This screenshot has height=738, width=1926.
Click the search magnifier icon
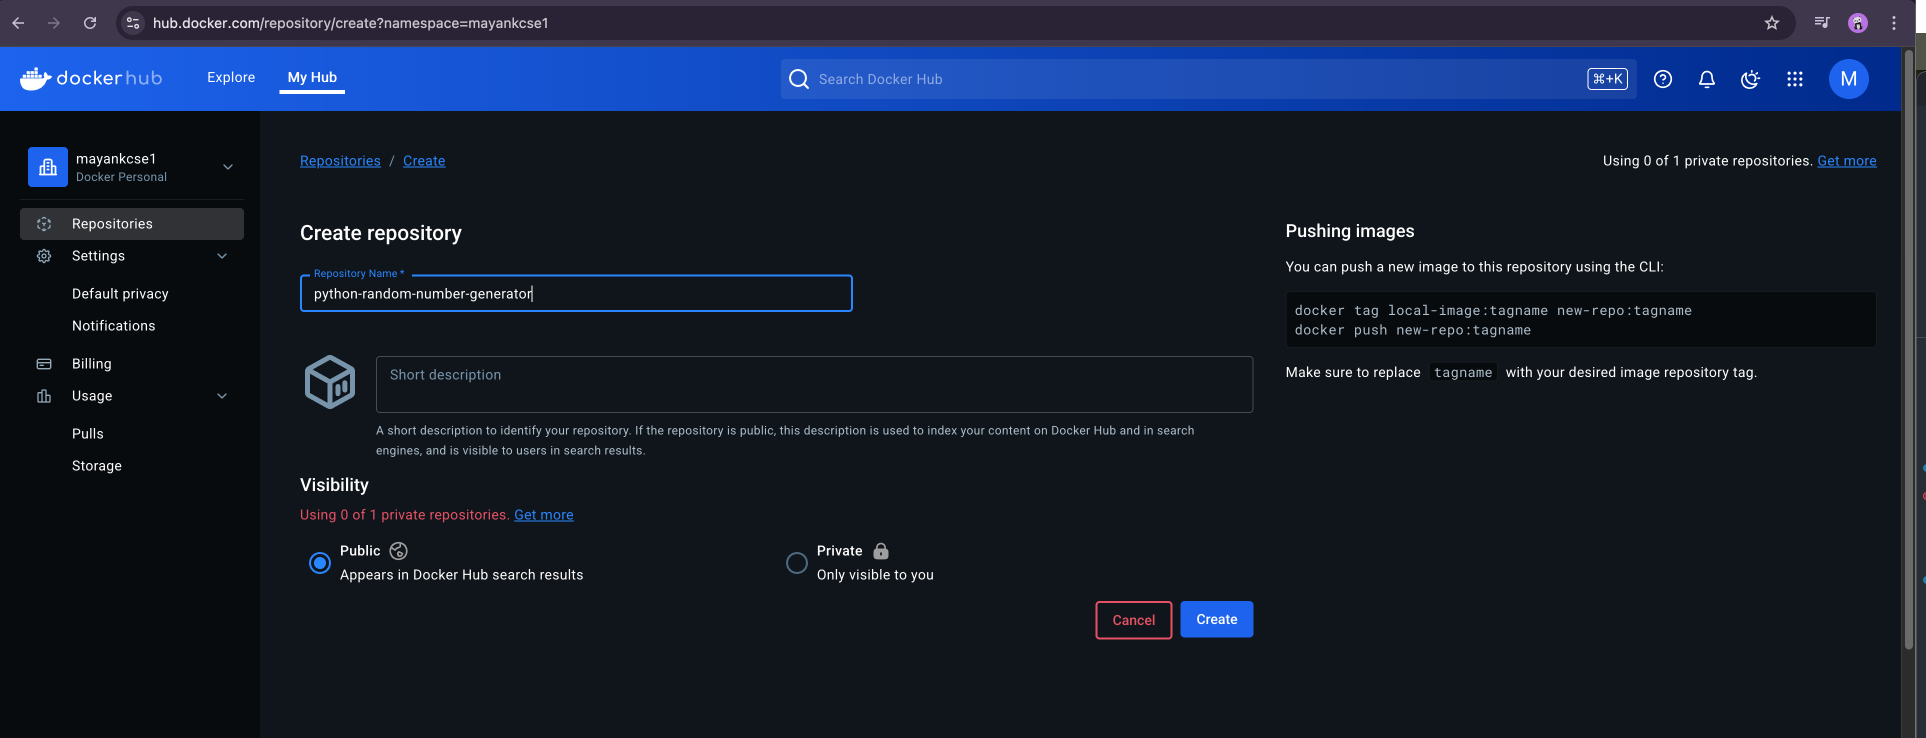(x=799, y=79)
